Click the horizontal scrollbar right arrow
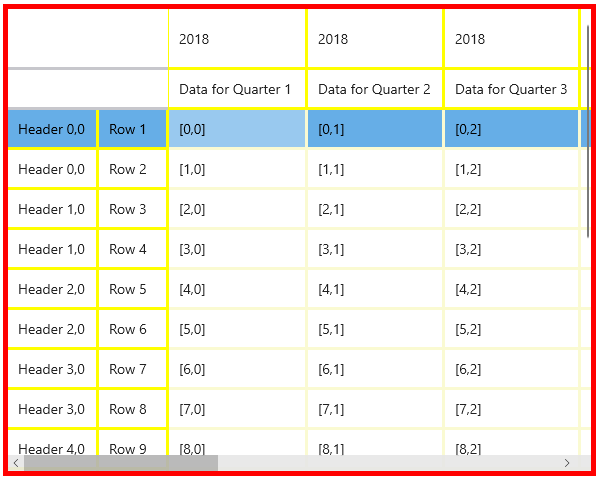Image resolution: width=600 pixels, height=481 pixels. tap(567, 463)
